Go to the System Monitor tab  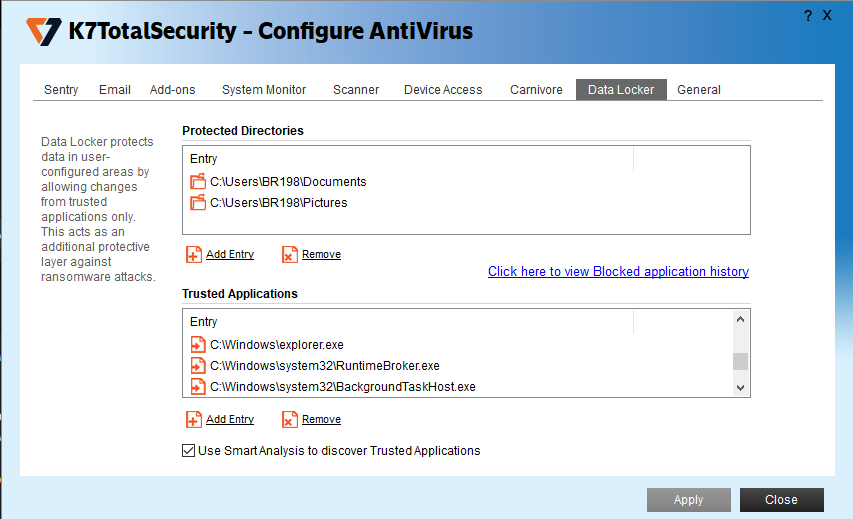click(264, 90)
